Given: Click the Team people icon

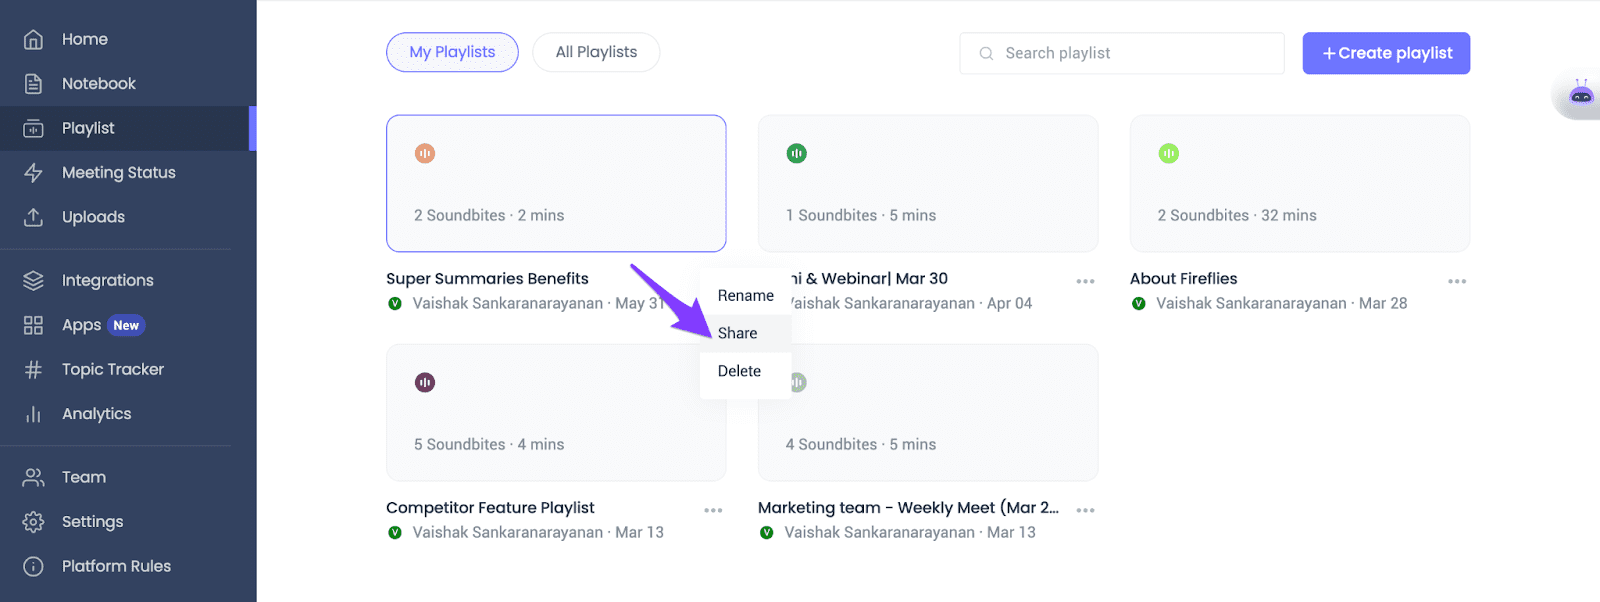Looking at the screenshot, I should 33,478.
